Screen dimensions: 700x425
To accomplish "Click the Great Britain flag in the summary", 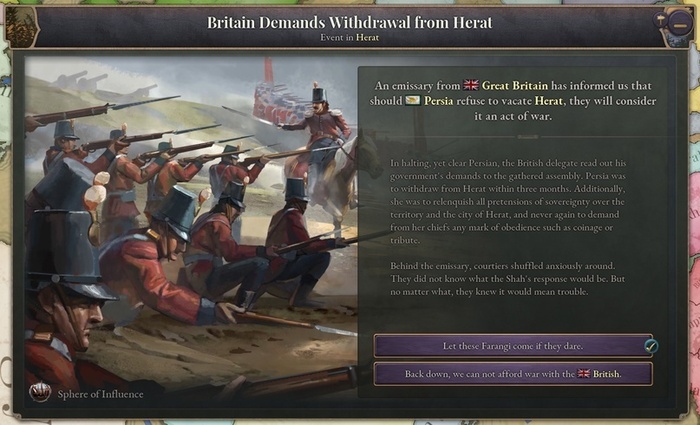I will [472, 87].
